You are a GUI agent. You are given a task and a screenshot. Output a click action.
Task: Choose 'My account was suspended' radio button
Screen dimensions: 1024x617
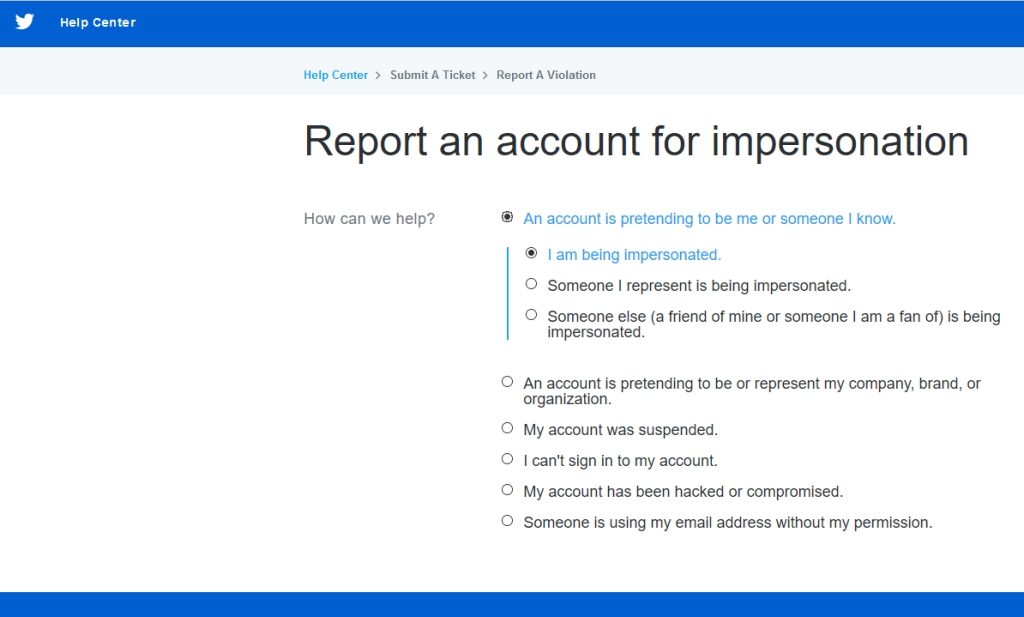pos(507,428)
